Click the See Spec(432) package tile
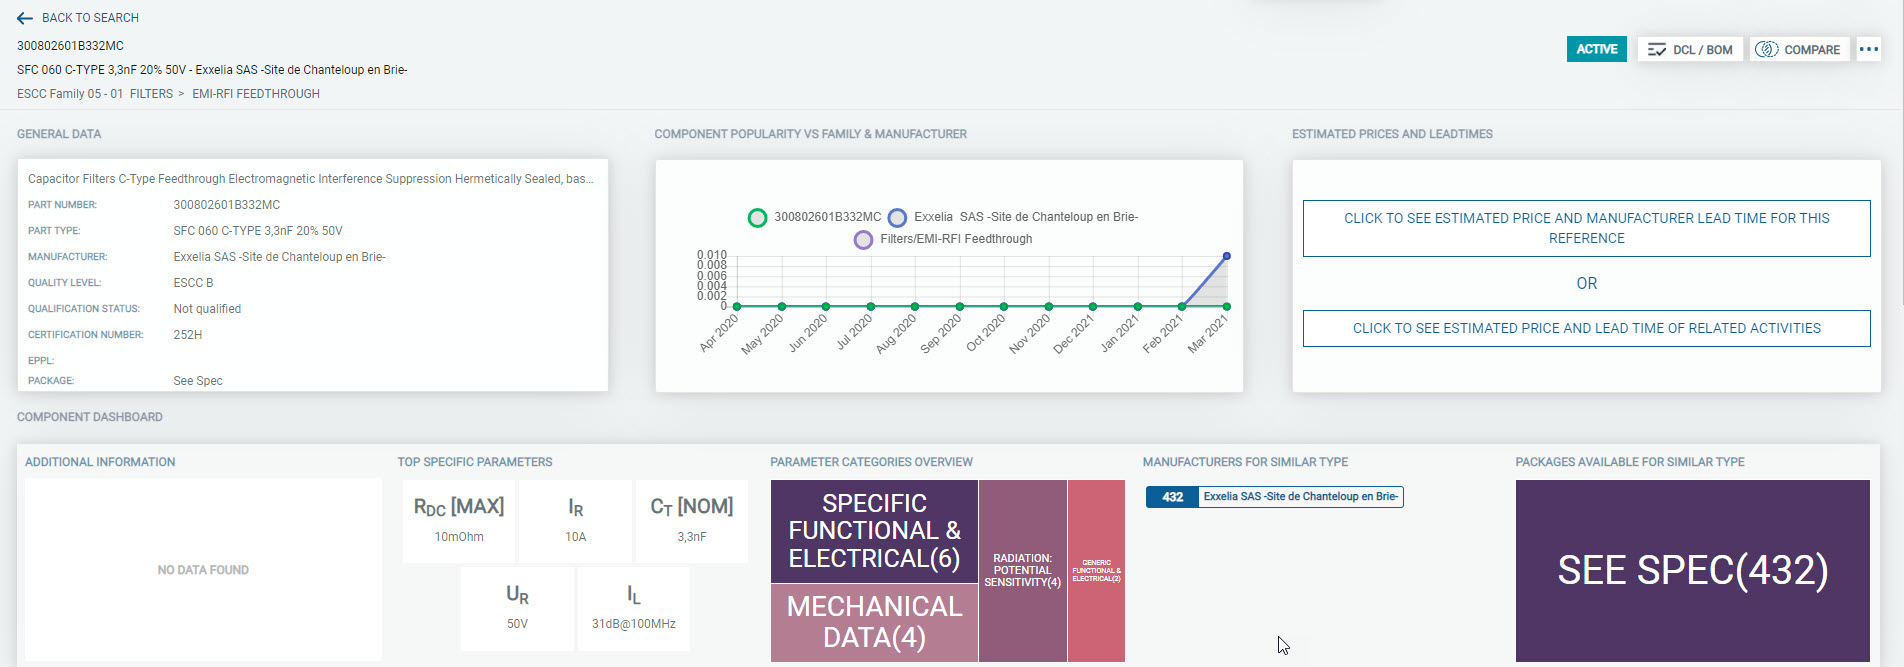The height and width of the screenshot is (667, 1904). [1692, 570]
